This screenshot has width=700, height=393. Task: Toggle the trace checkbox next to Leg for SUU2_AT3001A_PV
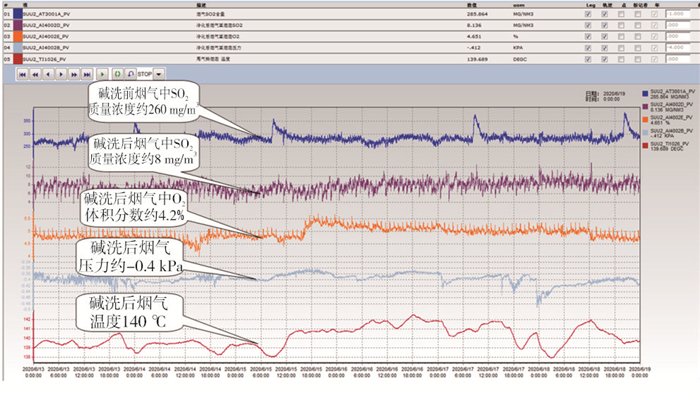click(604, 14)
